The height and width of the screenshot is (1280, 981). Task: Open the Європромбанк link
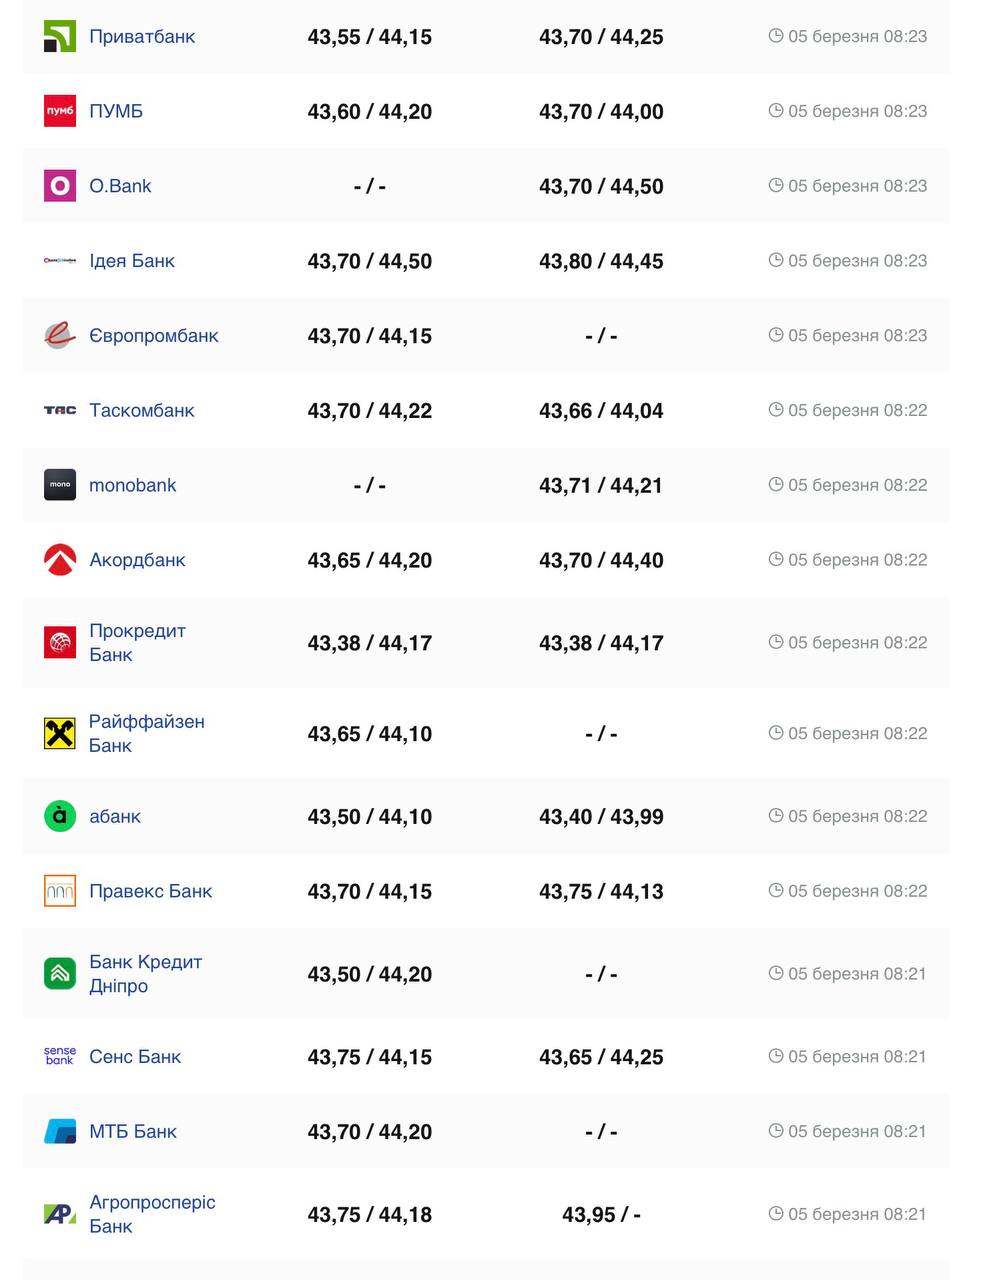[154, 336]
